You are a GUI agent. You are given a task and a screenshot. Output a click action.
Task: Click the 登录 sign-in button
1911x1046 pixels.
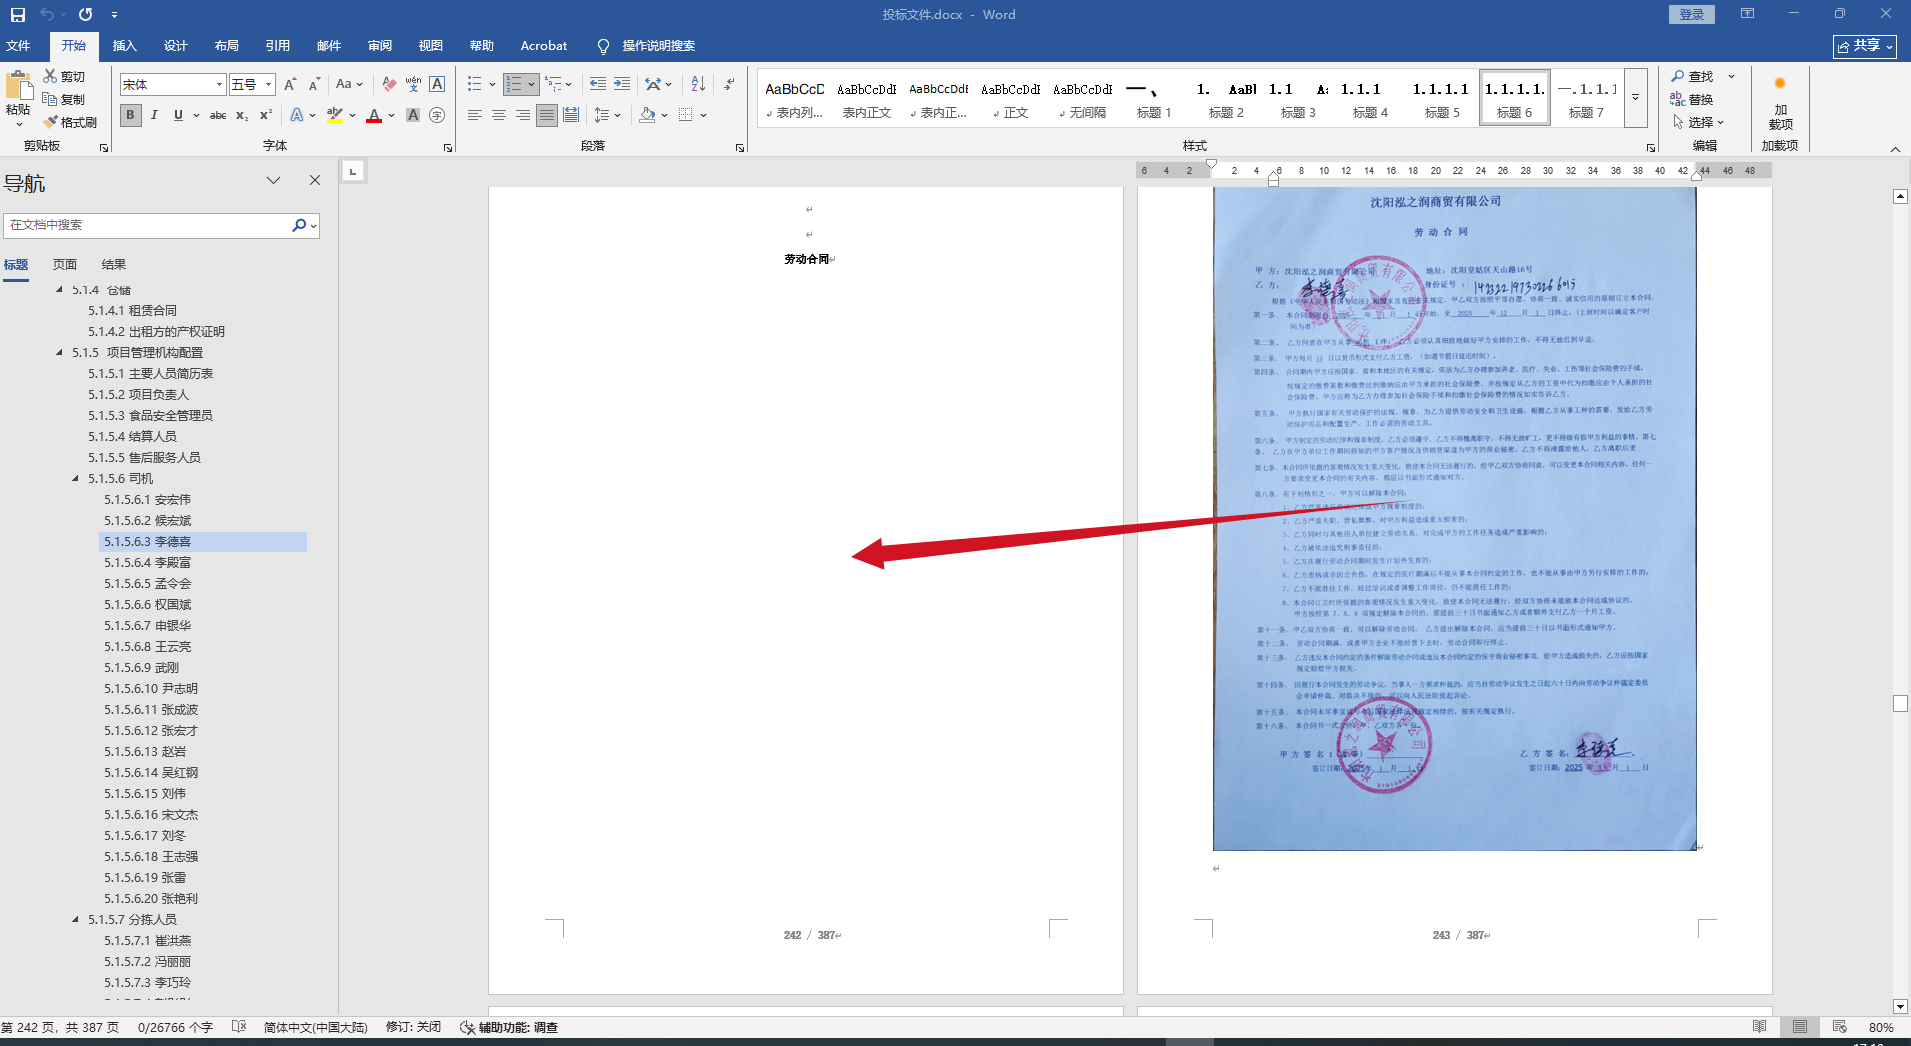click(1692, 15)
